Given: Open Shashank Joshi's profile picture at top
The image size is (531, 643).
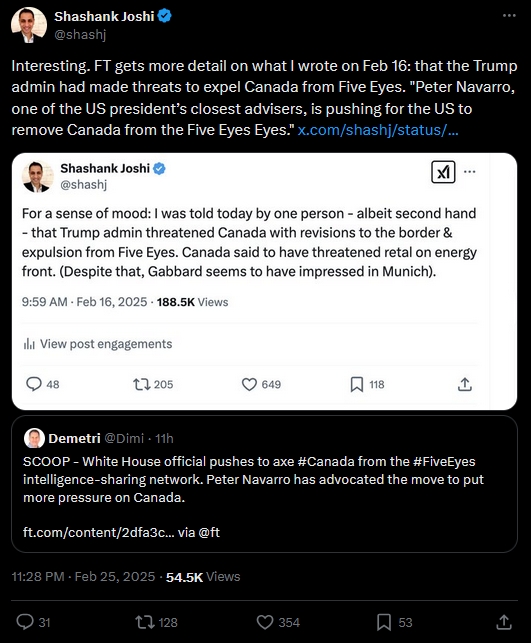Looking at the screenshot, I should pyautogui.click(x=29, y=25).
